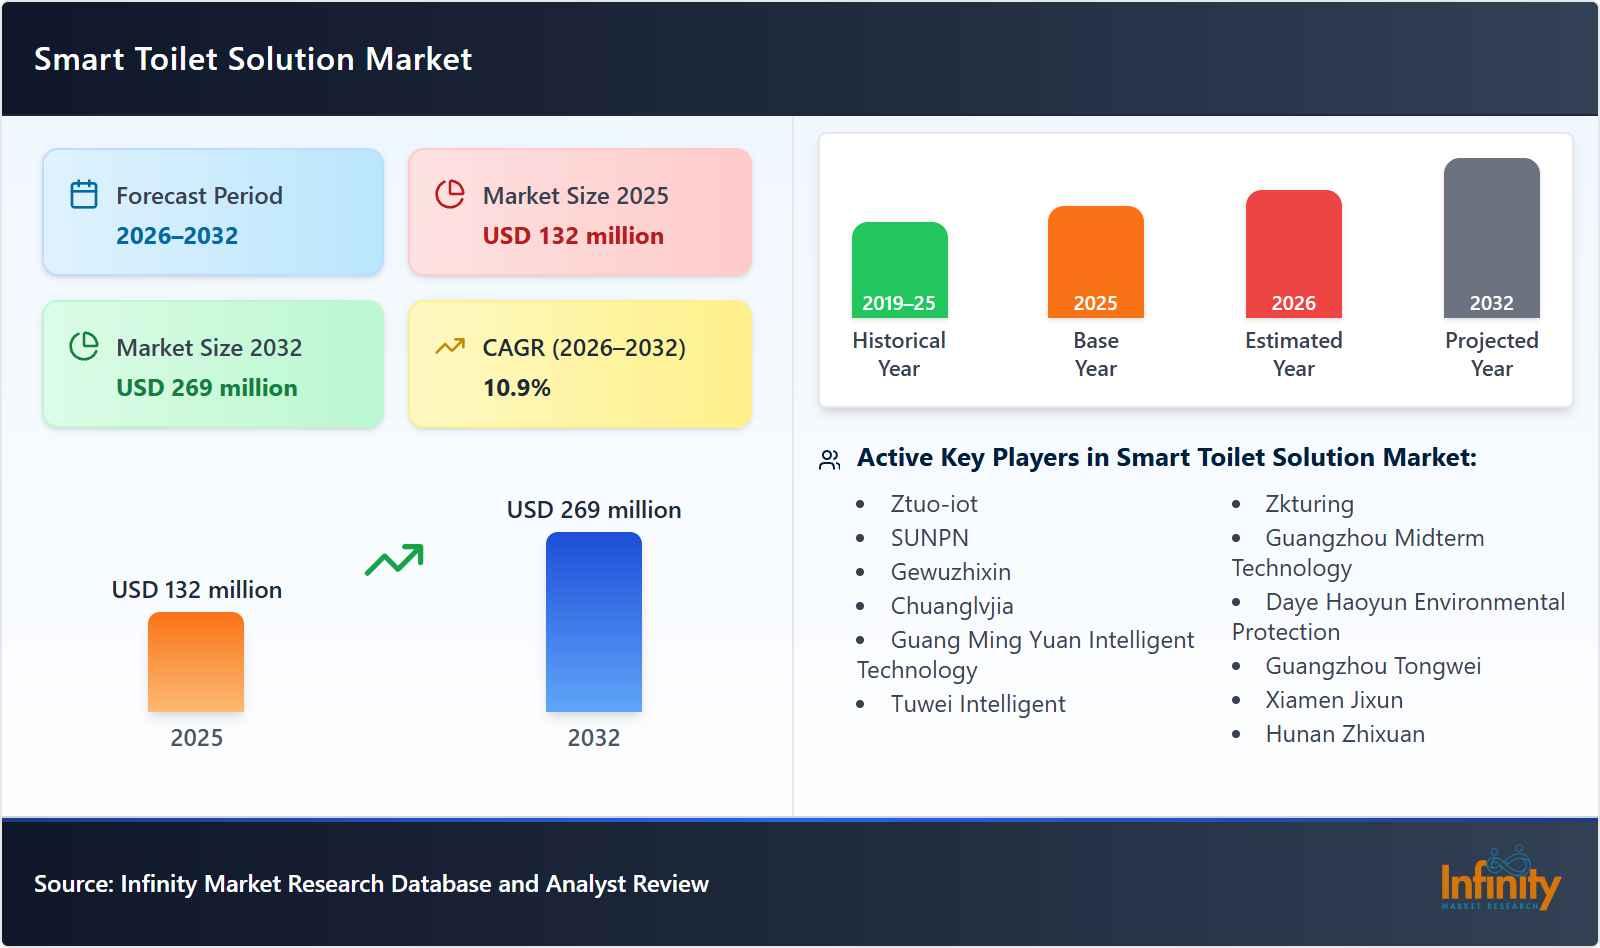Click the red USD 132 million value

pos(573,236)
